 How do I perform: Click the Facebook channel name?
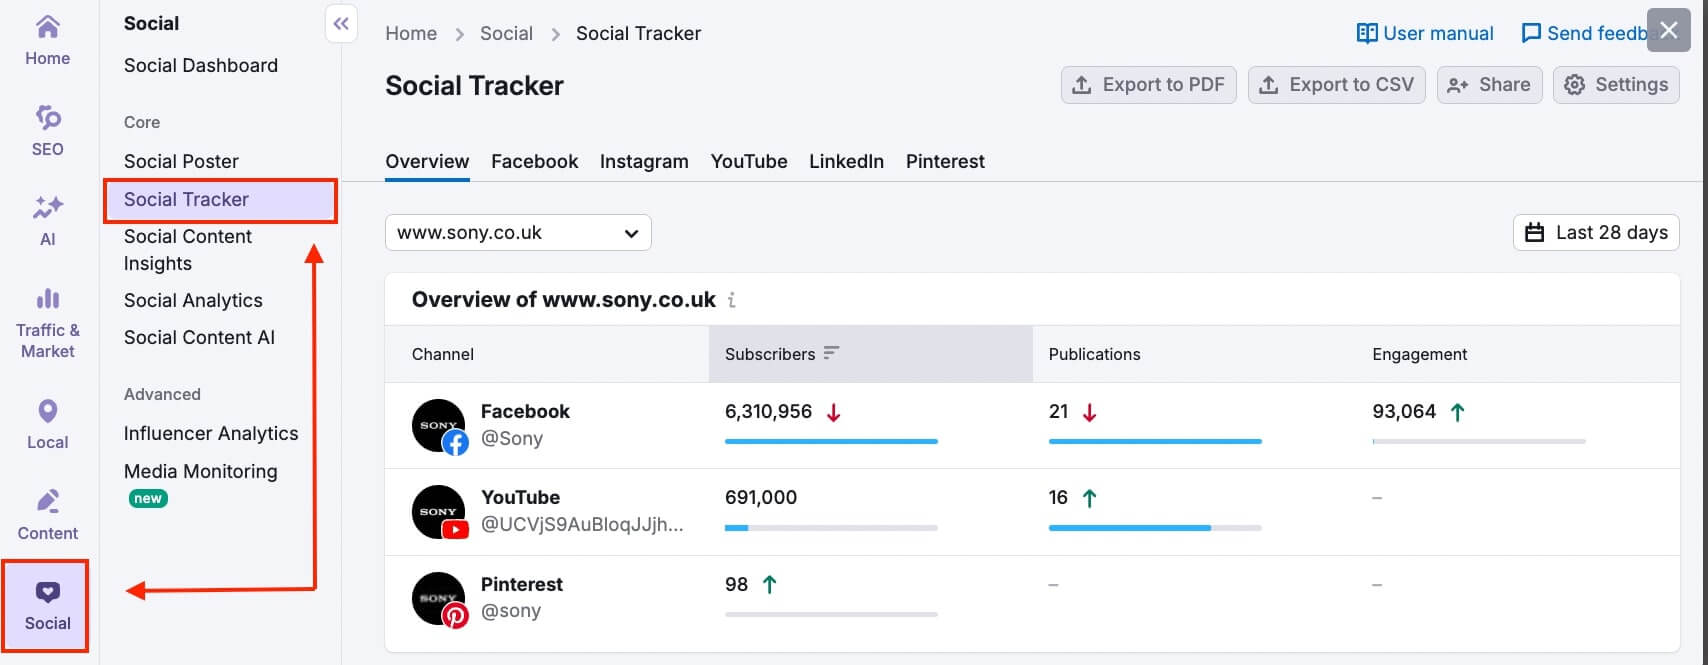[525, 411]
